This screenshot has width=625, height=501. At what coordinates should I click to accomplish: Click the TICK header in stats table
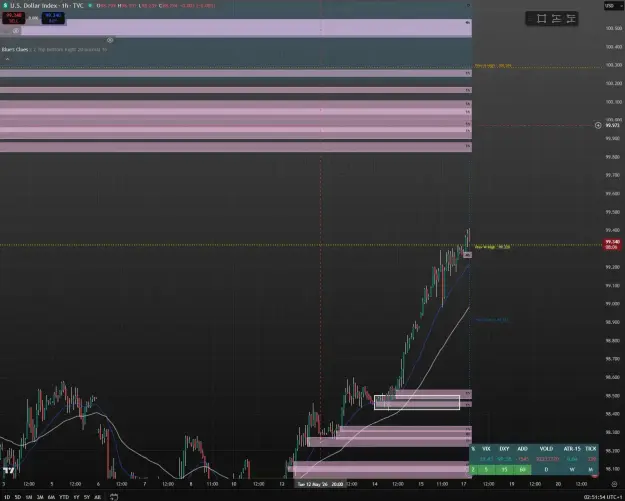[x=591, y=449]
